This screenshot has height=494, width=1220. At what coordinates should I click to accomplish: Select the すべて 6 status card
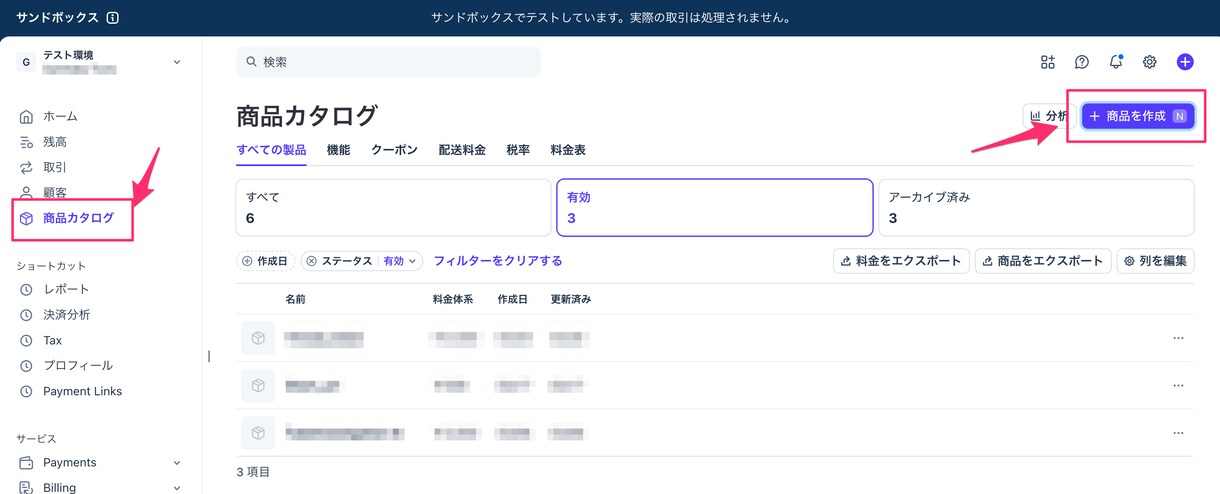393,208
